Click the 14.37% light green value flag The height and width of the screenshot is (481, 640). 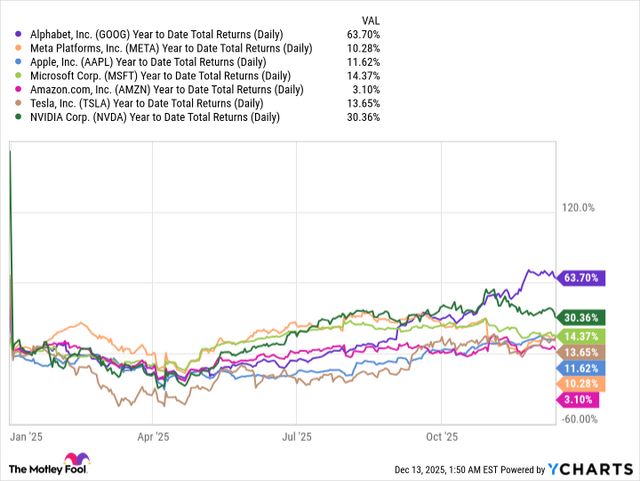582,336
